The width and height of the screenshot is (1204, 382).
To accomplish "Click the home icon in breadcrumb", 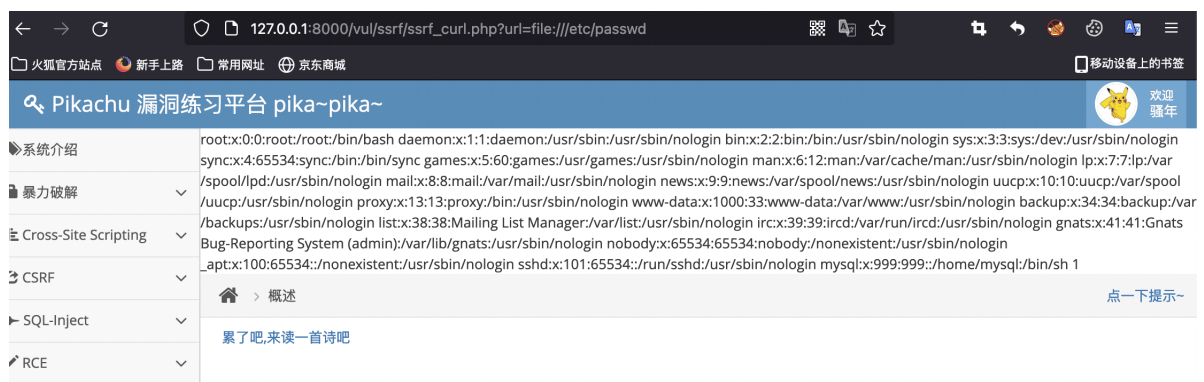I will click(x=229, y=296).
